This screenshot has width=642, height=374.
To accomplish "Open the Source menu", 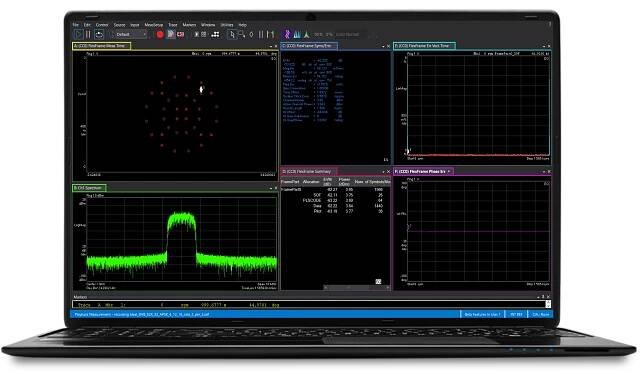I will click(119, 25).
